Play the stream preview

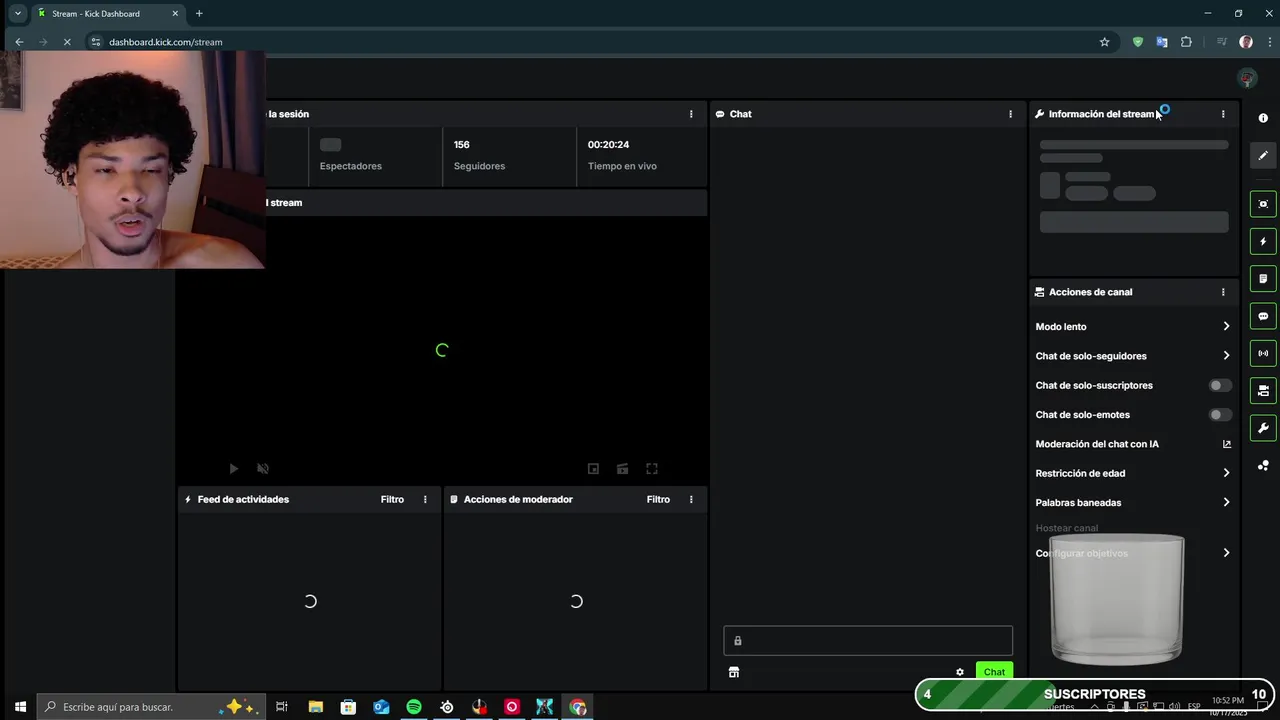234,468
